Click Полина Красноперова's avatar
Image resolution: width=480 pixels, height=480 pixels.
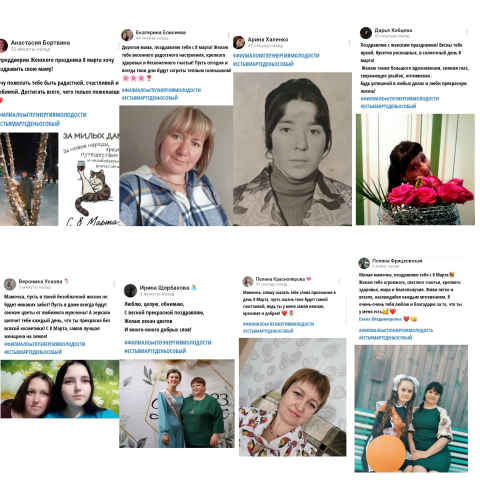(x=248, y=281)
